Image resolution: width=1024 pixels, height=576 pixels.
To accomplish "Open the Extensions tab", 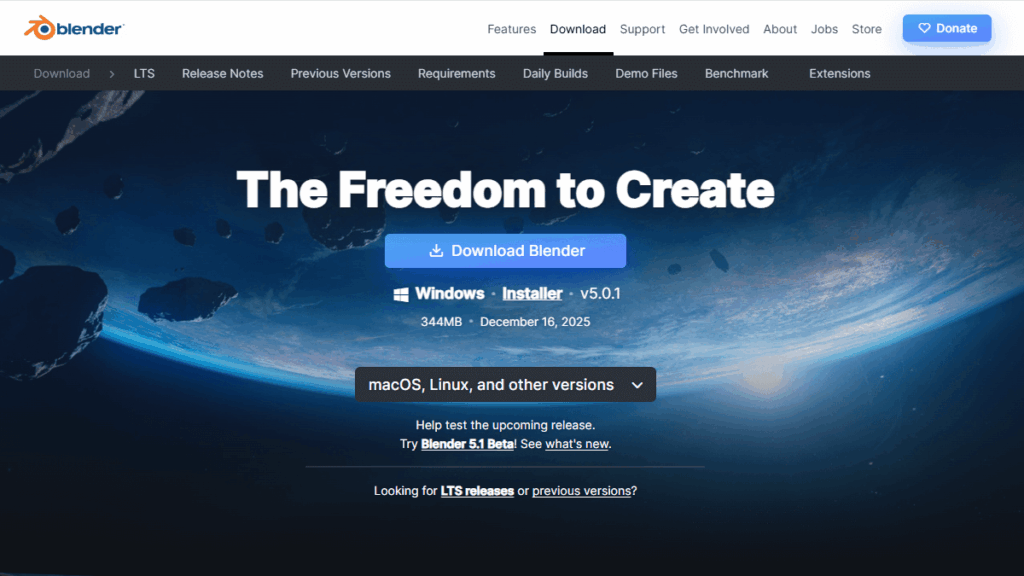I will coord(839,74).
